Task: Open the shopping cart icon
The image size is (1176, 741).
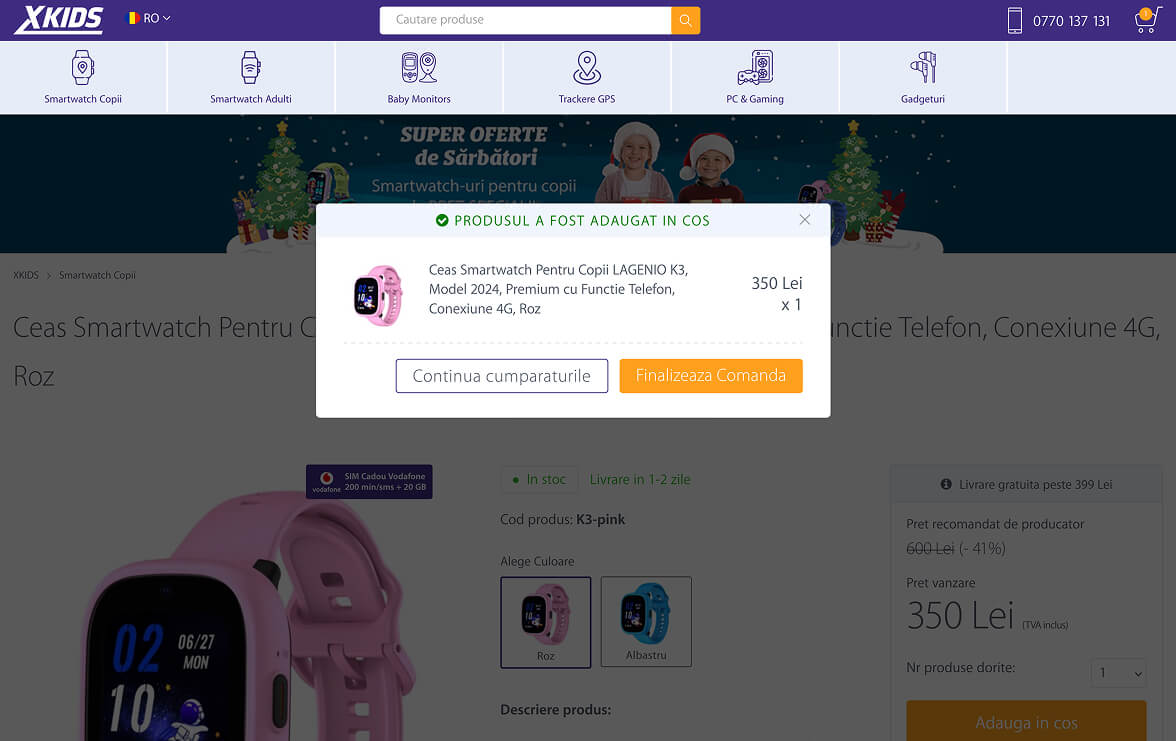Action: tap(1146, 21)
